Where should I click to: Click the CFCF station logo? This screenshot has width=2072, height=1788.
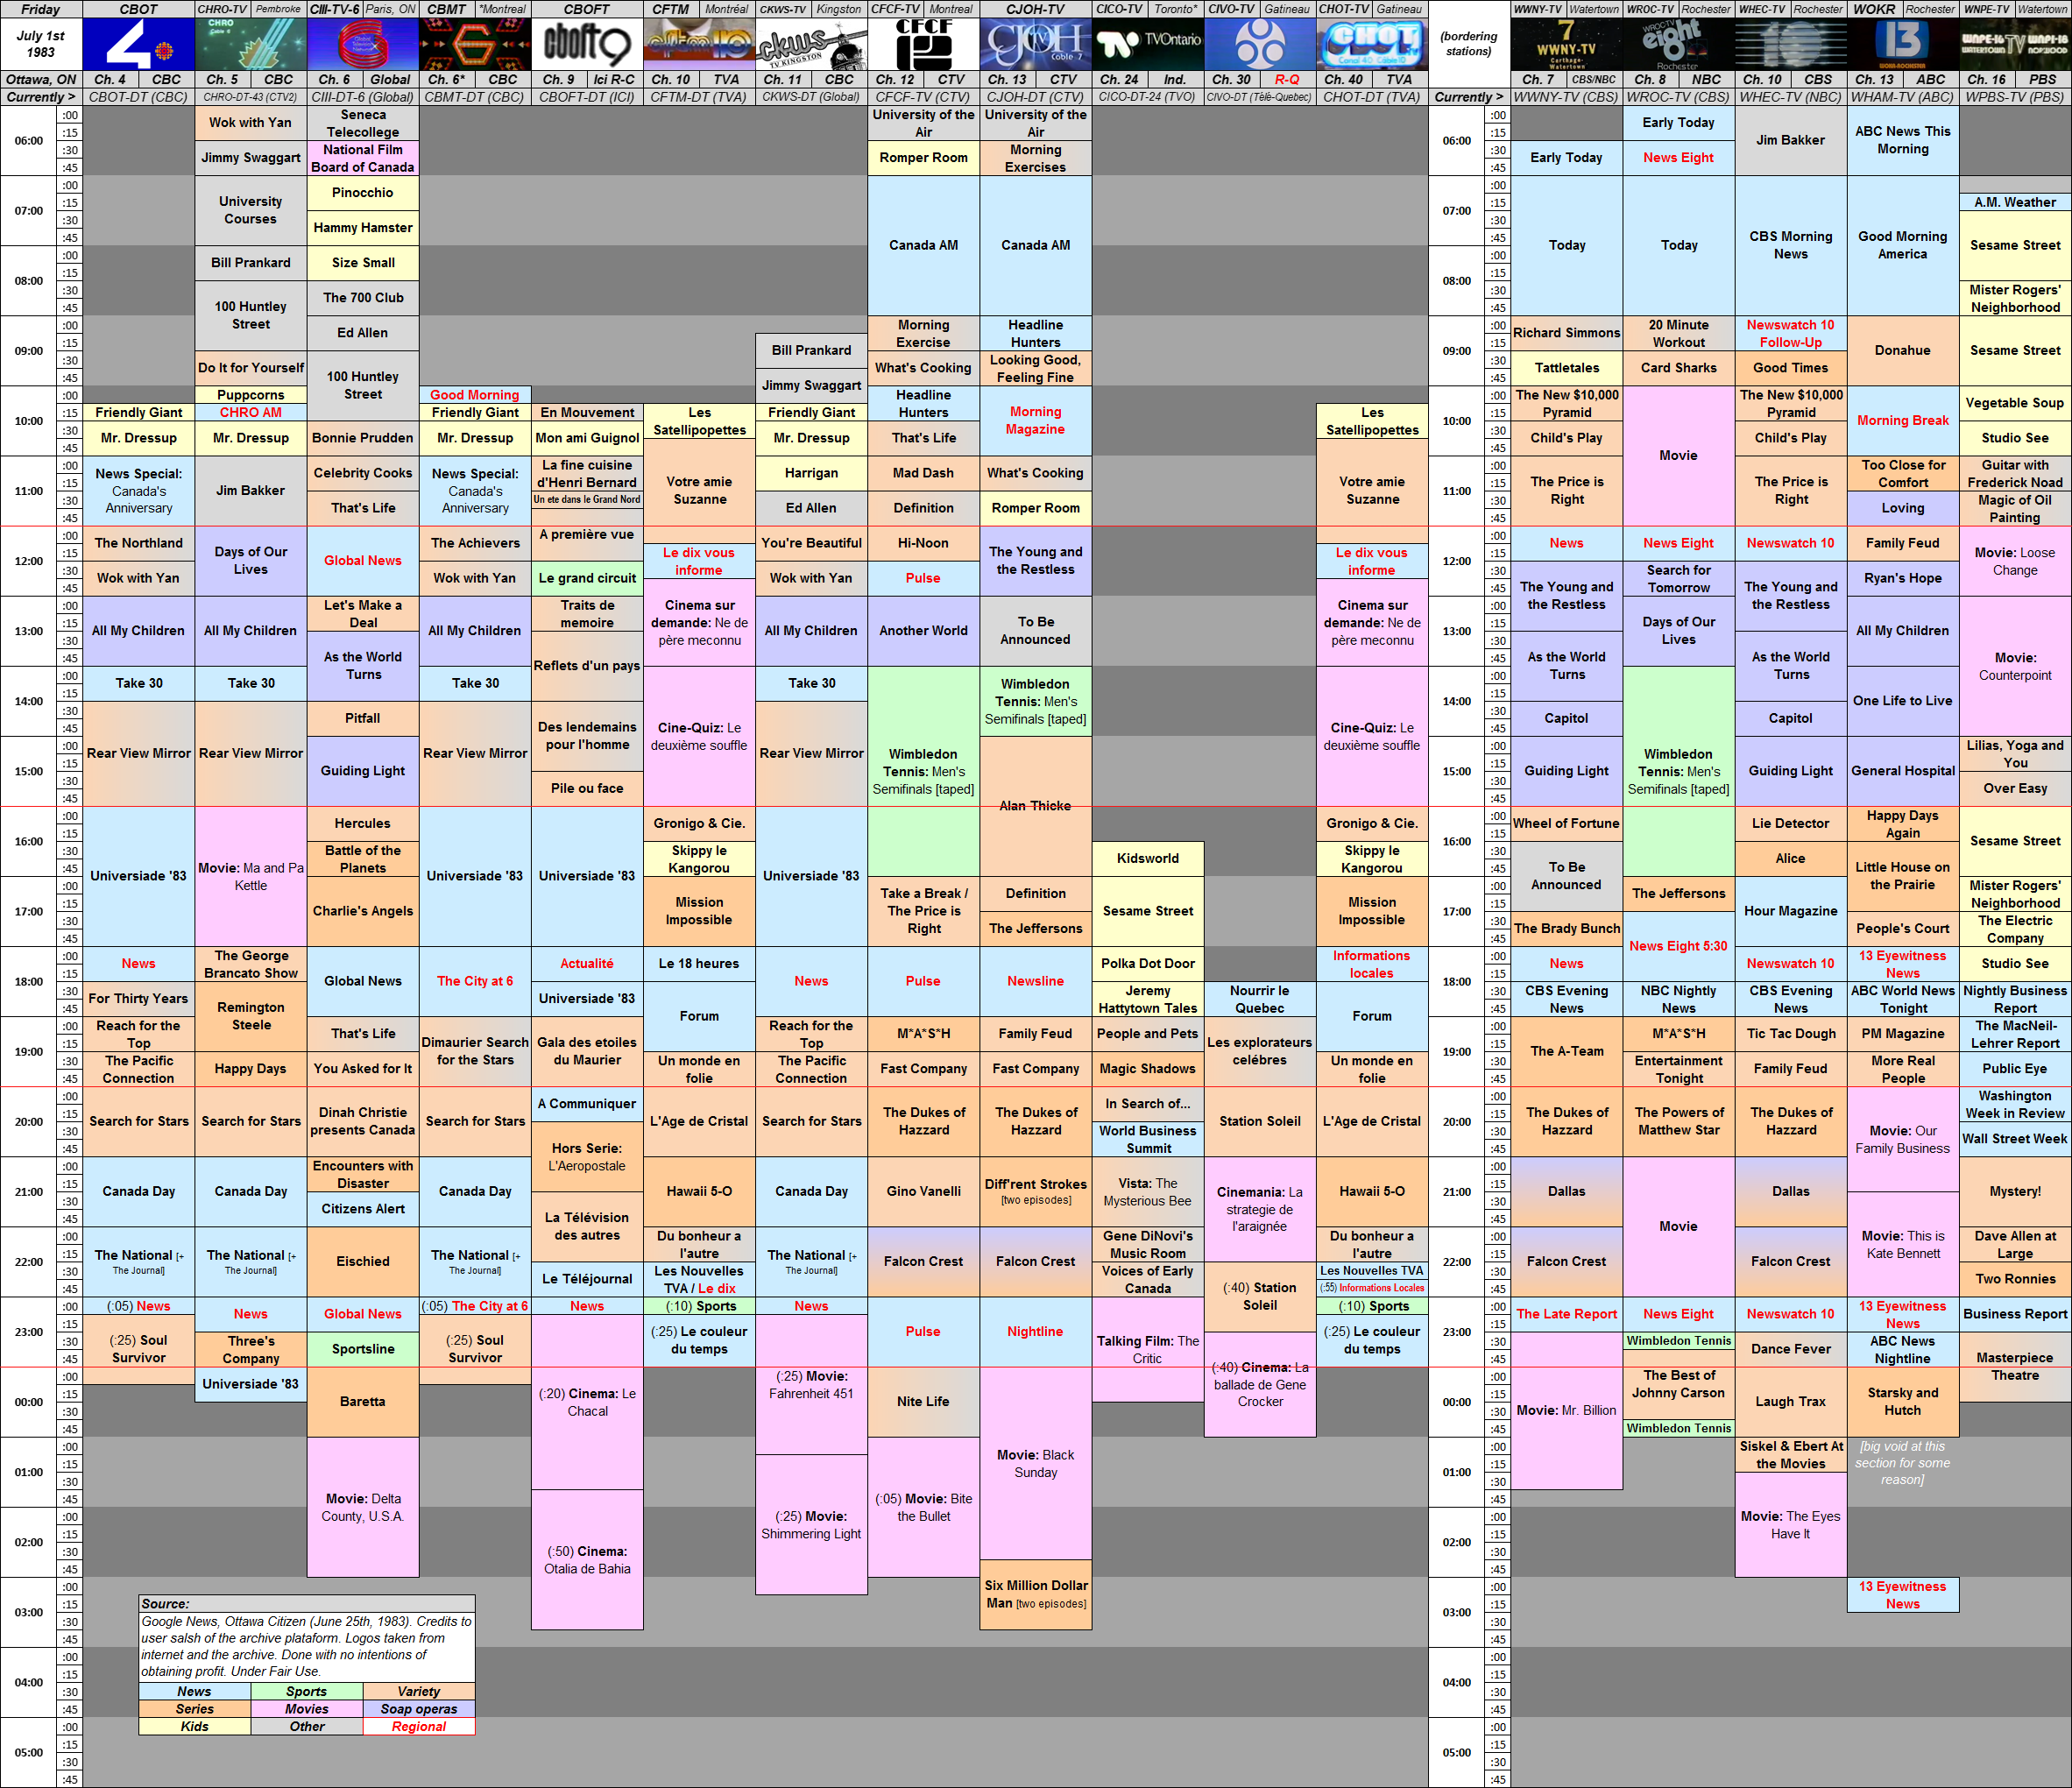click(923, 44)
